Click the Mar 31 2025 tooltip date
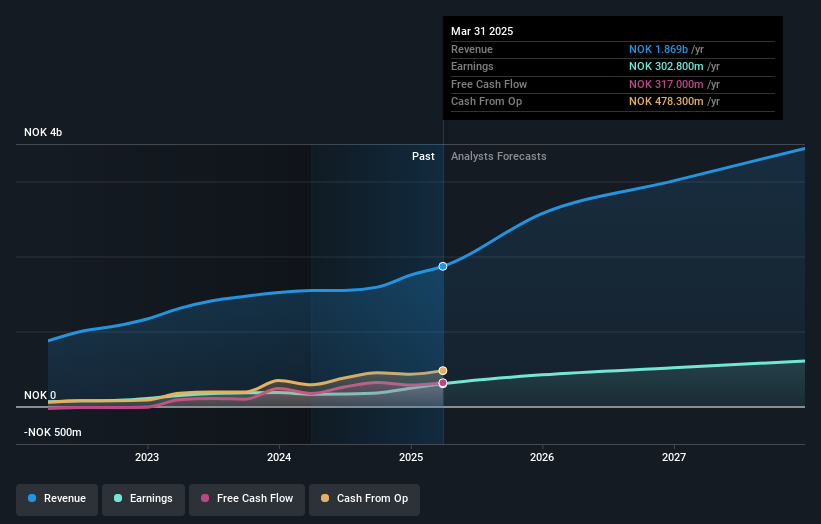The image size is (821, 524). click(482, 31)
